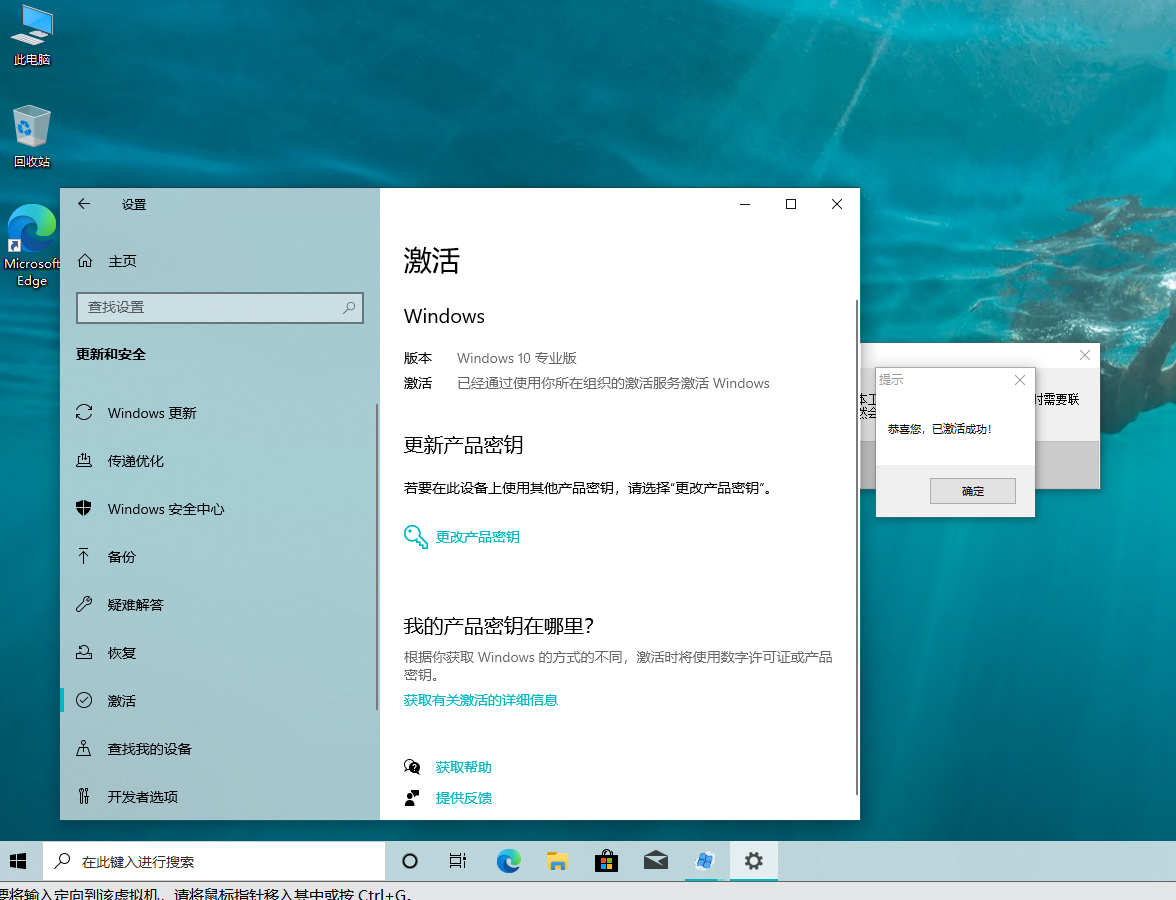This screenshot has height=900, width=1176.
Task: Minimize the Settings window
Action: click(745, 204)
